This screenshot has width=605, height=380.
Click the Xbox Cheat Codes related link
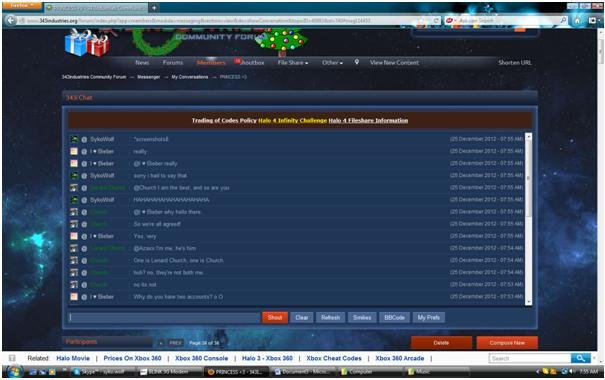(334, 358)
